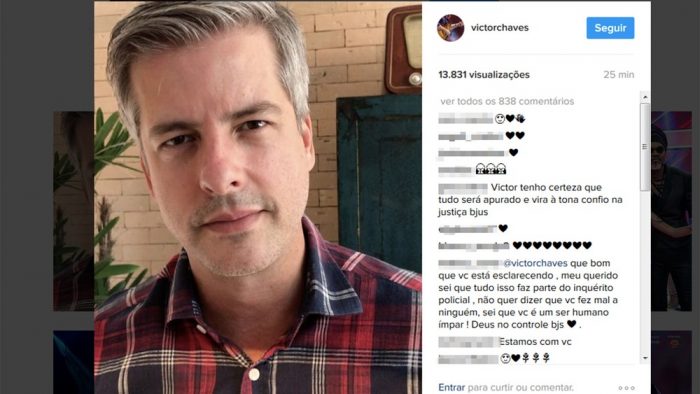Click the victorchaves profile avatar

(450, 28)
